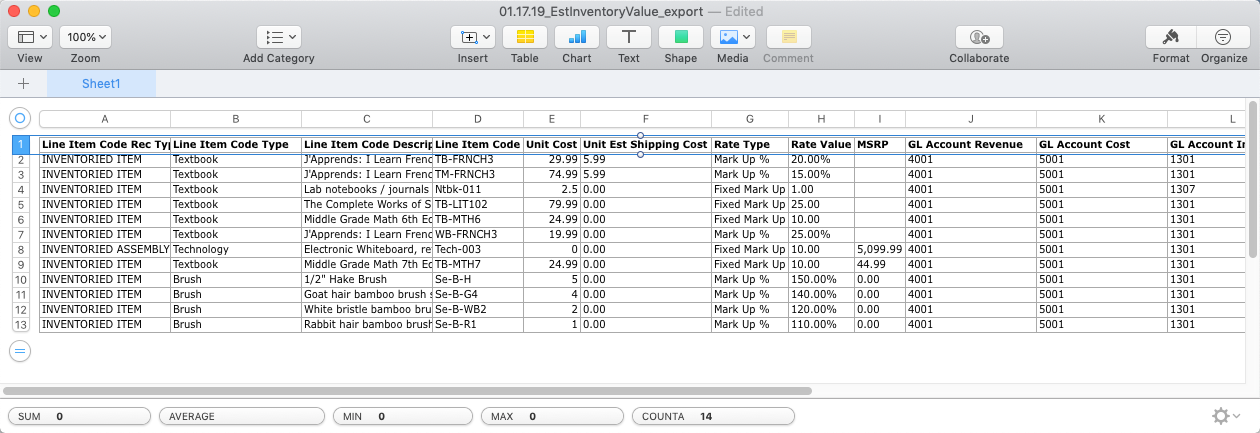Switch to the Sheet1 tab

[x=101, y=84]
